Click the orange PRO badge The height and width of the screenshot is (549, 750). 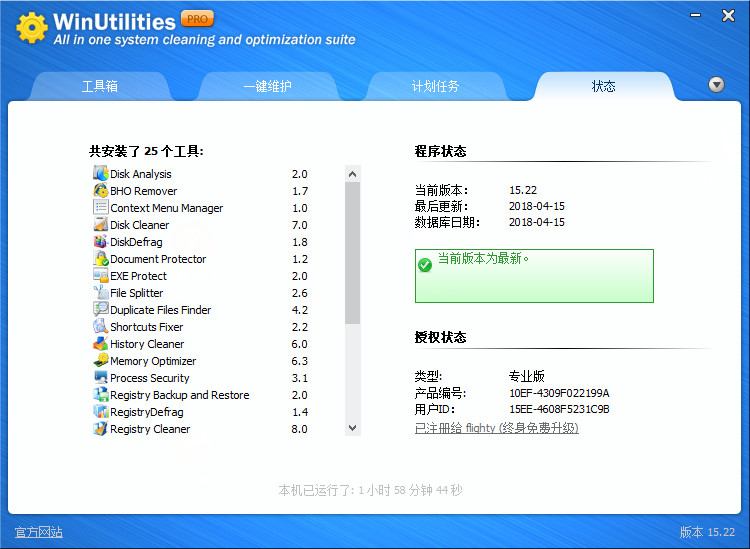(197, 19)
